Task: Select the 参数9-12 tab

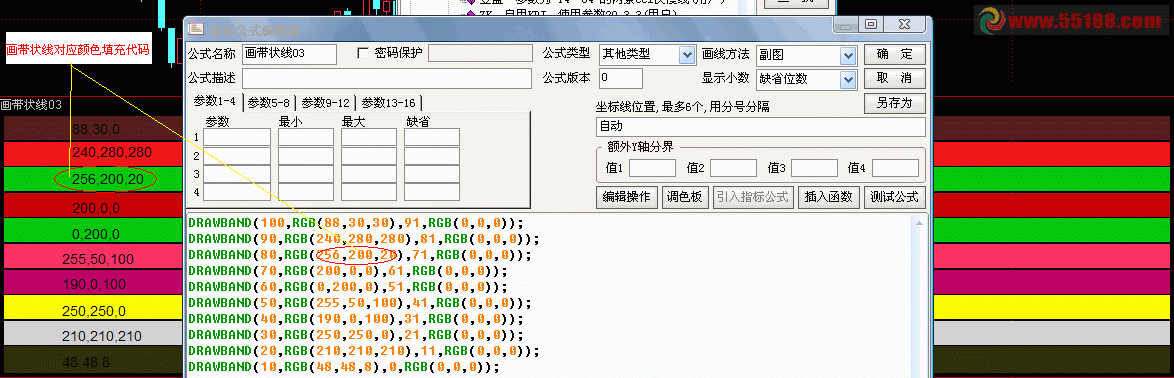Action: [x=326, y=103]
